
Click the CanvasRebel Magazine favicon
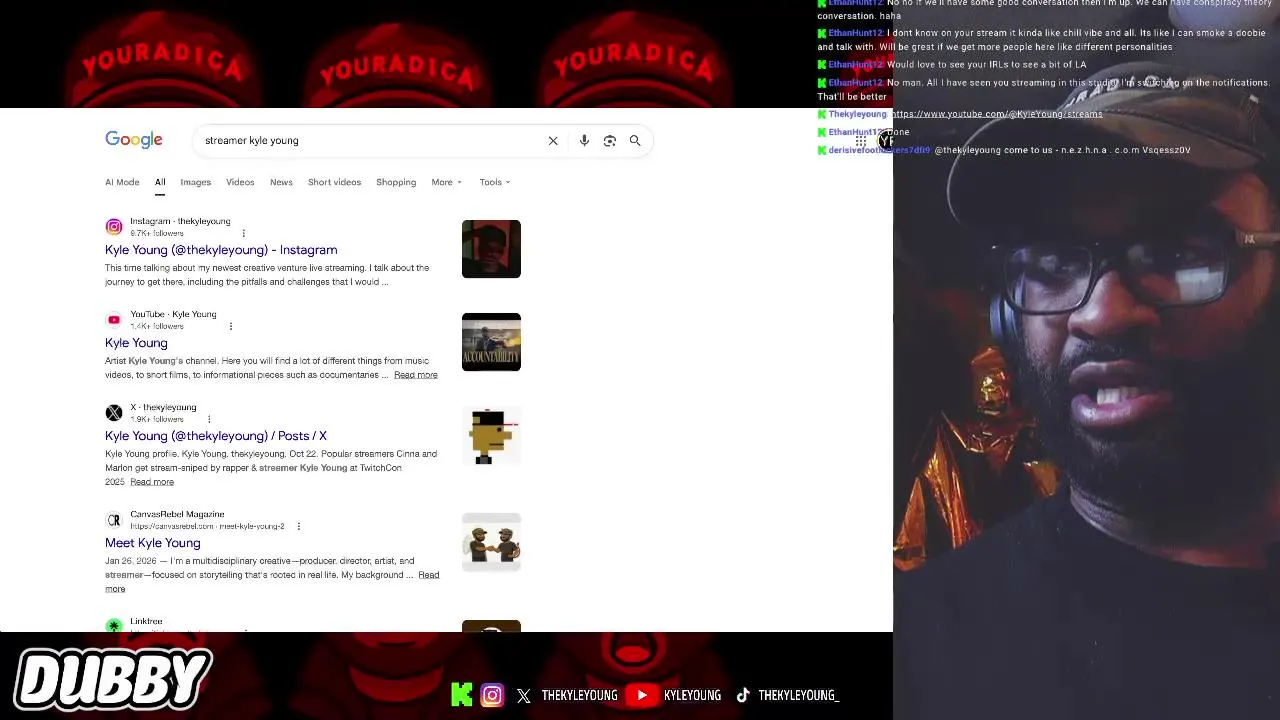click(x=114, y=520)
